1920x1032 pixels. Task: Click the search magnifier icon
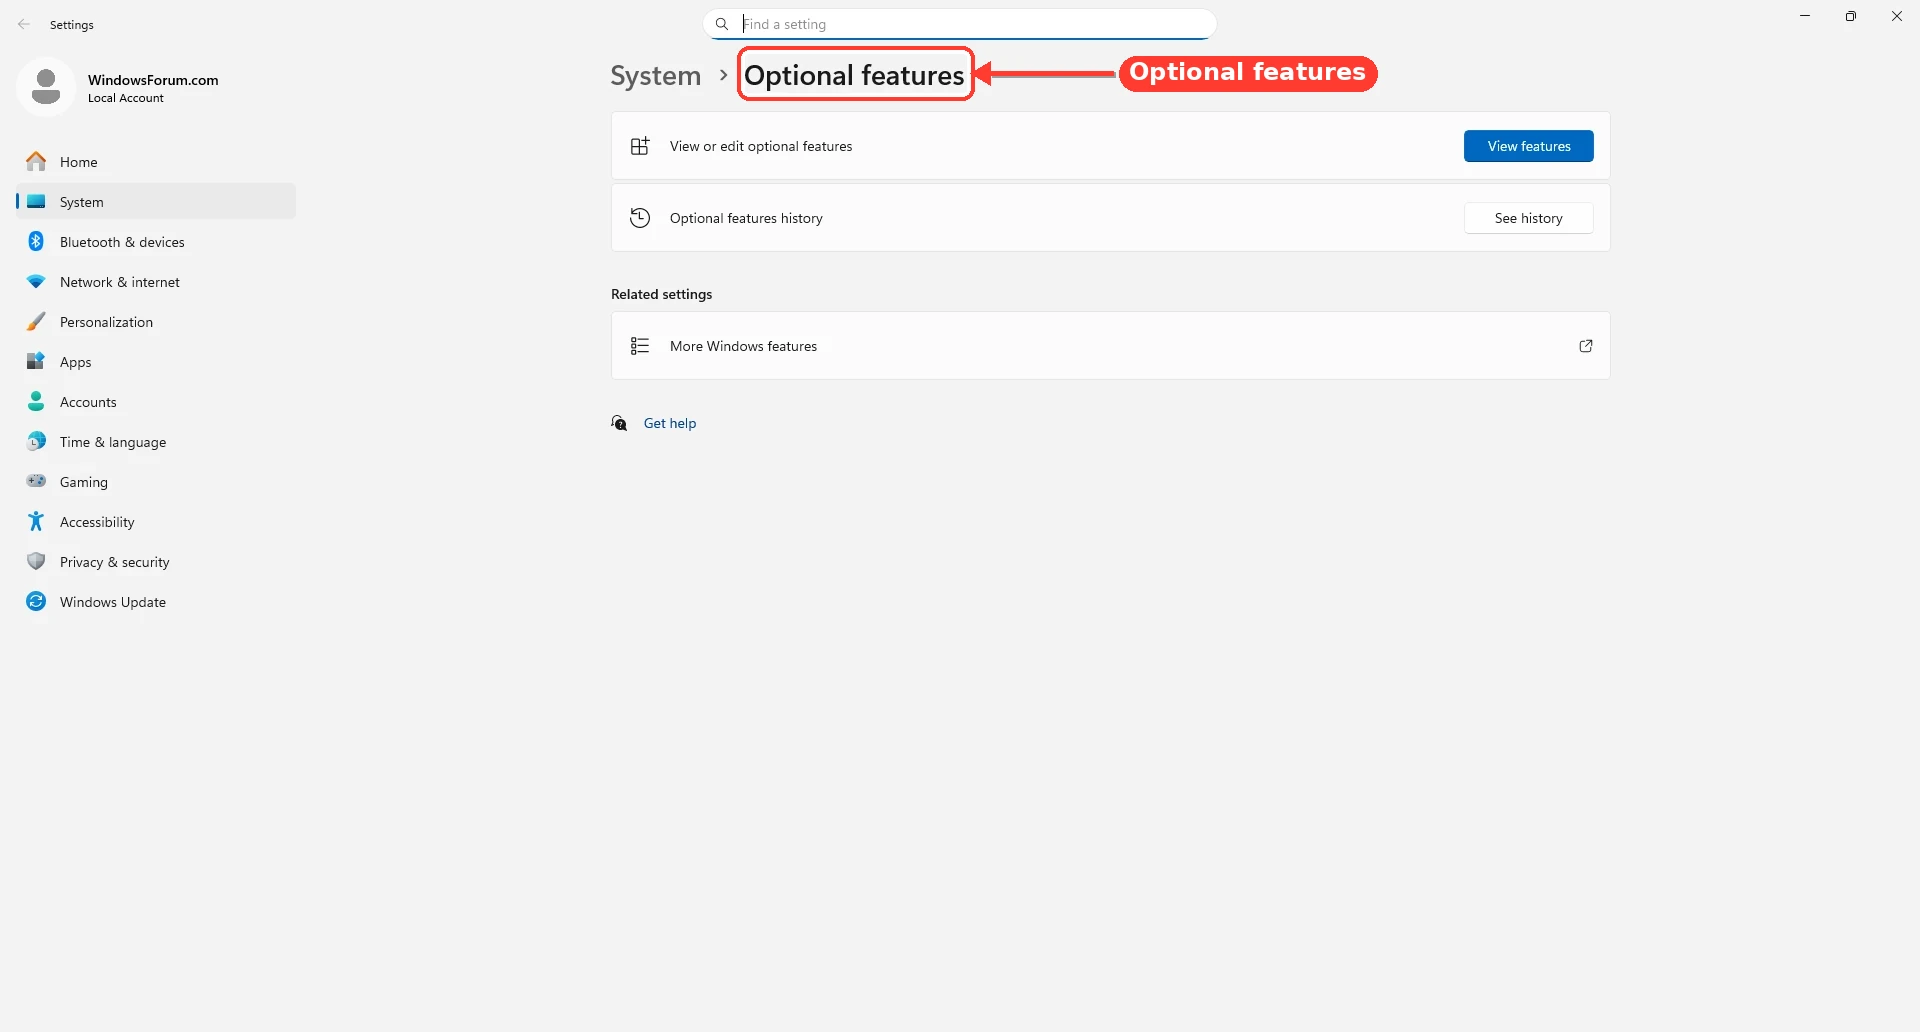[x=722, y=24]
